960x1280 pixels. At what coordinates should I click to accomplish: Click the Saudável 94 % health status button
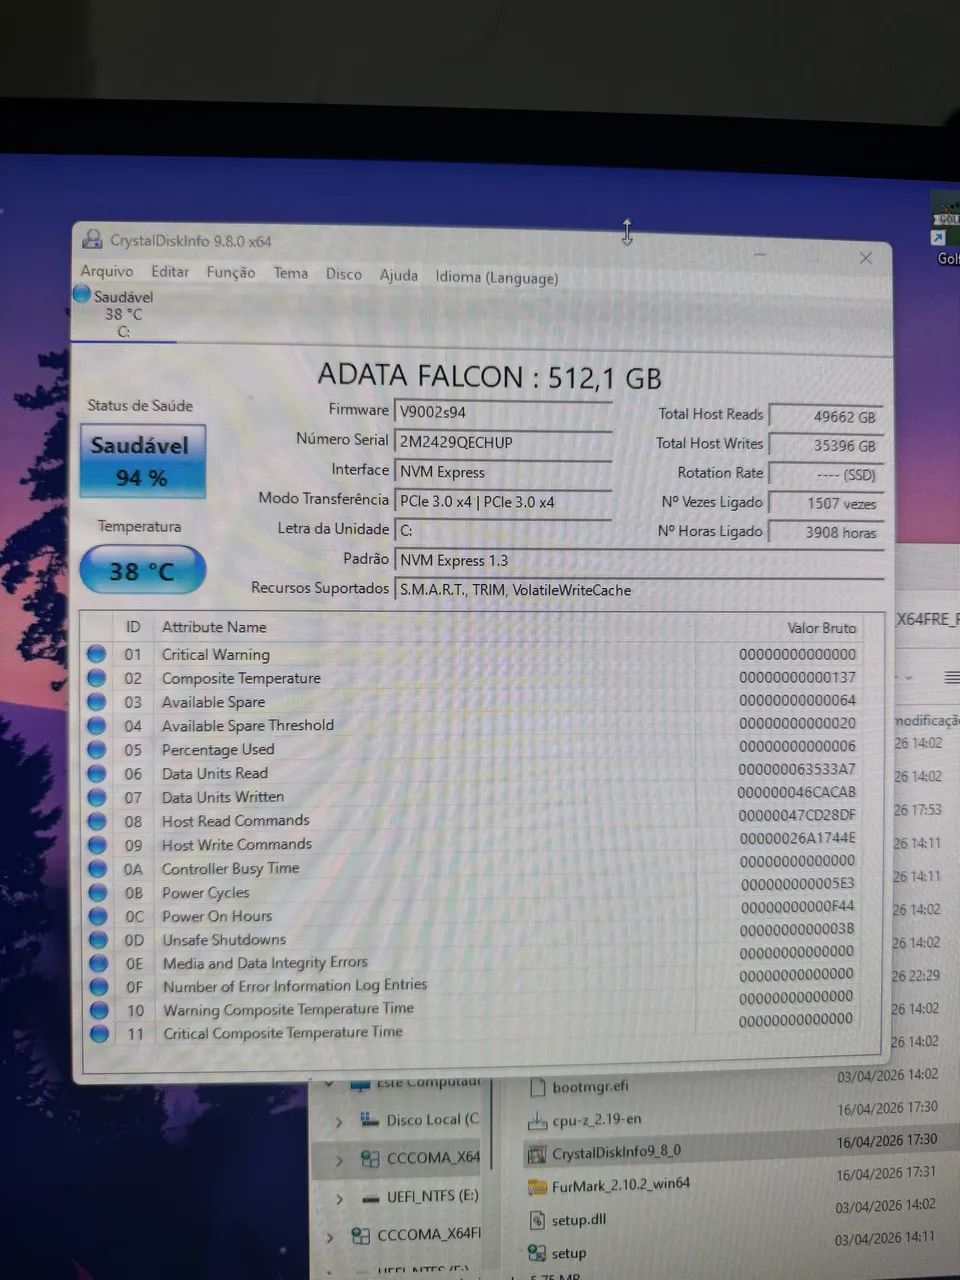142,461
